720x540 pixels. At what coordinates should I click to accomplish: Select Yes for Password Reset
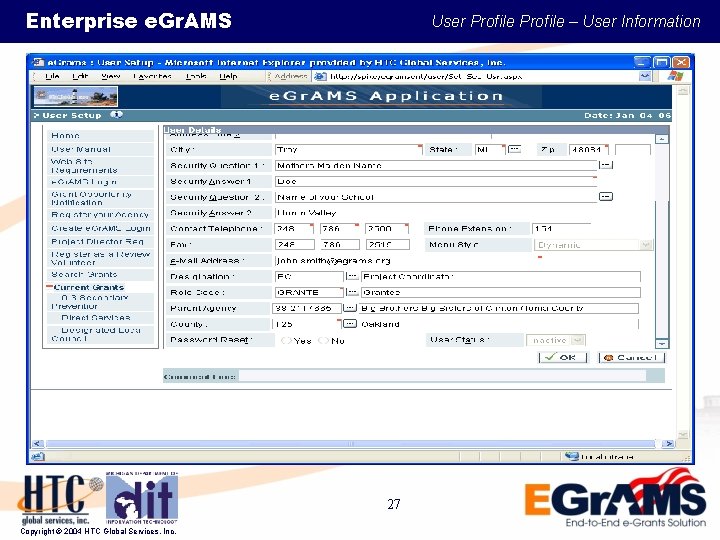[286, 341]
